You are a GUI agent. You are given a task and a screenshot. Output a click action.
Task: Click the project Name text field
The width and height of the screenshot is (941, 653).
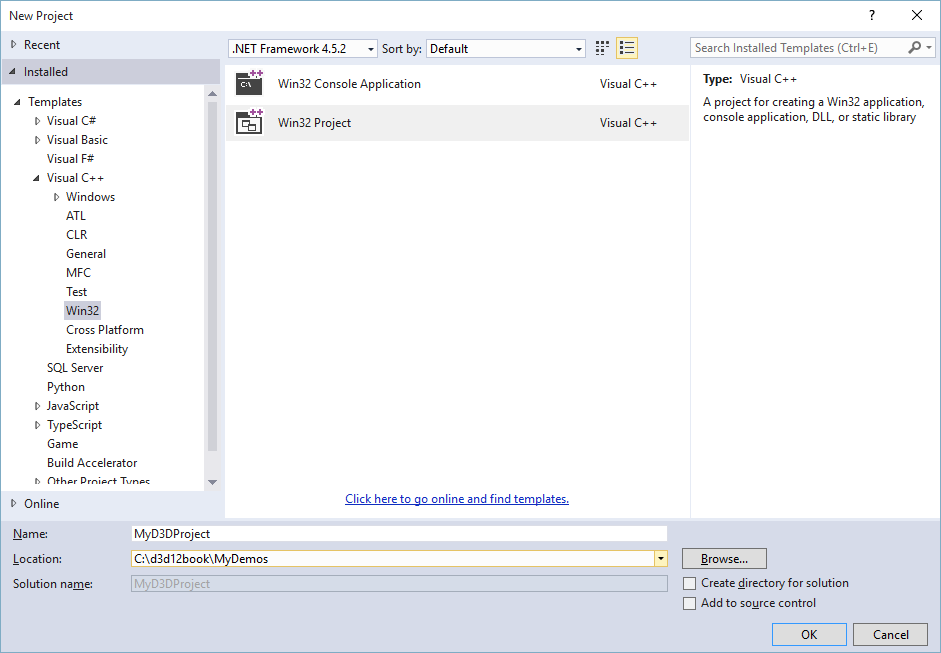(399, 534)
